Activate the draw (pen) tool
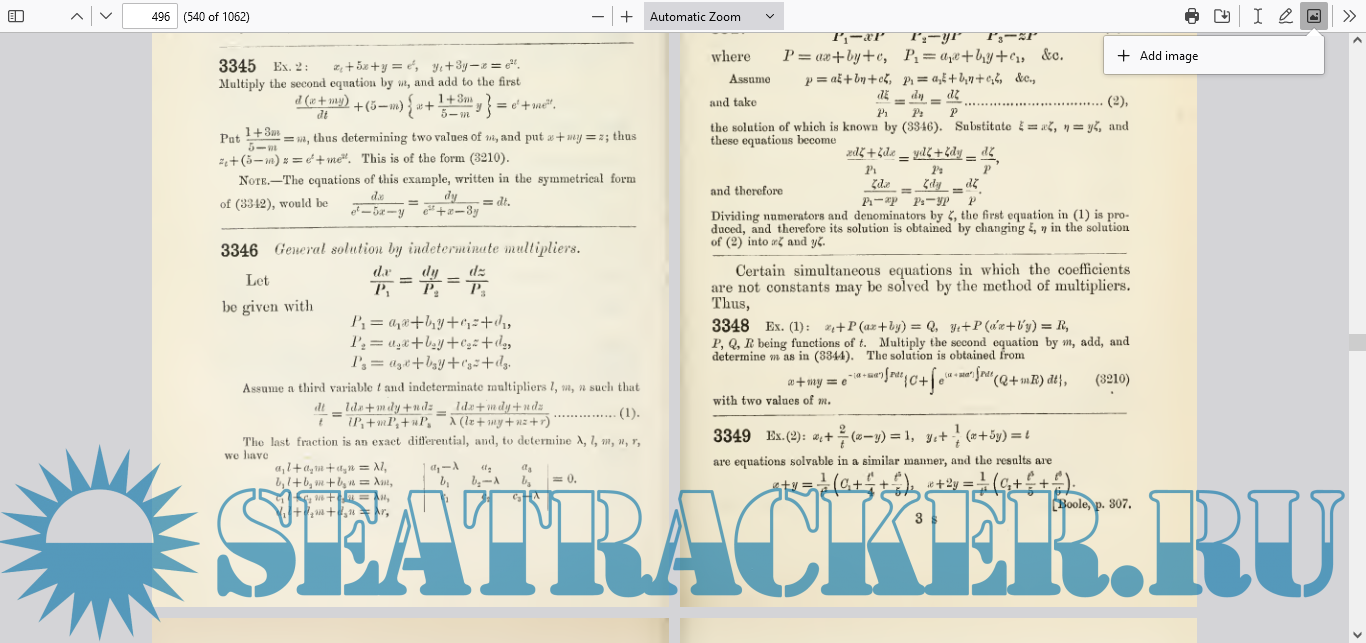1366x643 pixels. [1286, 16]
